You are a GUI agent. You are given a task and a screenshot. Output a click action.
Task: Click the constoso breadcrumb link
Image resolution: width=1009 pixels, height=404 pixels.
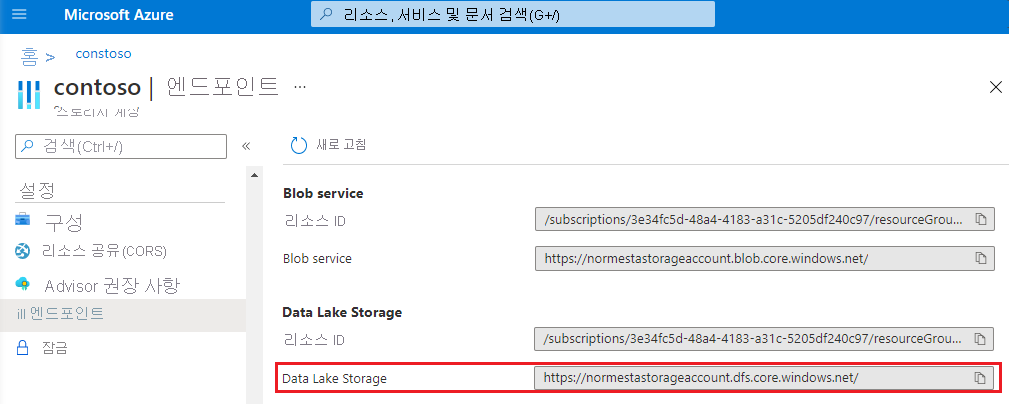tap(103, 53)
